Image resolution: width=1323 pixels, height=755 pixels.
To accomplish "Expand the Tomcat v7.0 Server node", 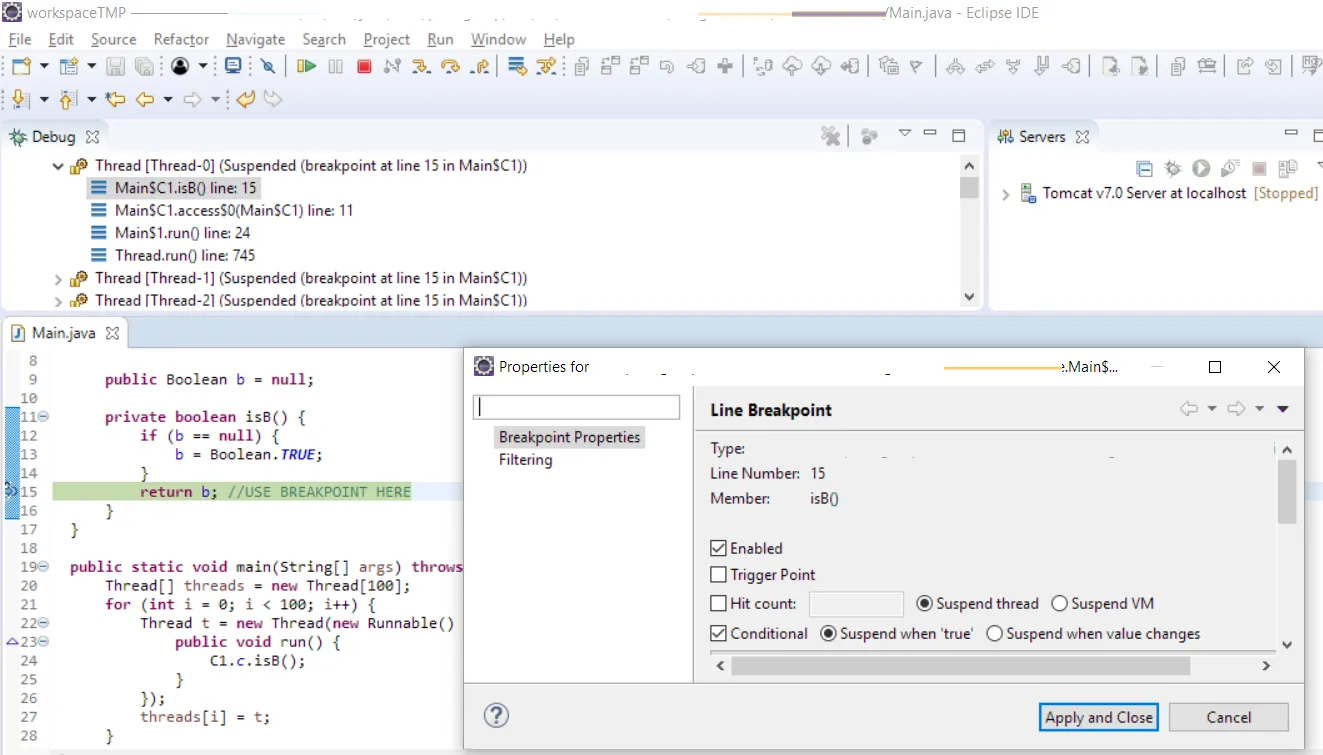I will [x=1005, y=194].
